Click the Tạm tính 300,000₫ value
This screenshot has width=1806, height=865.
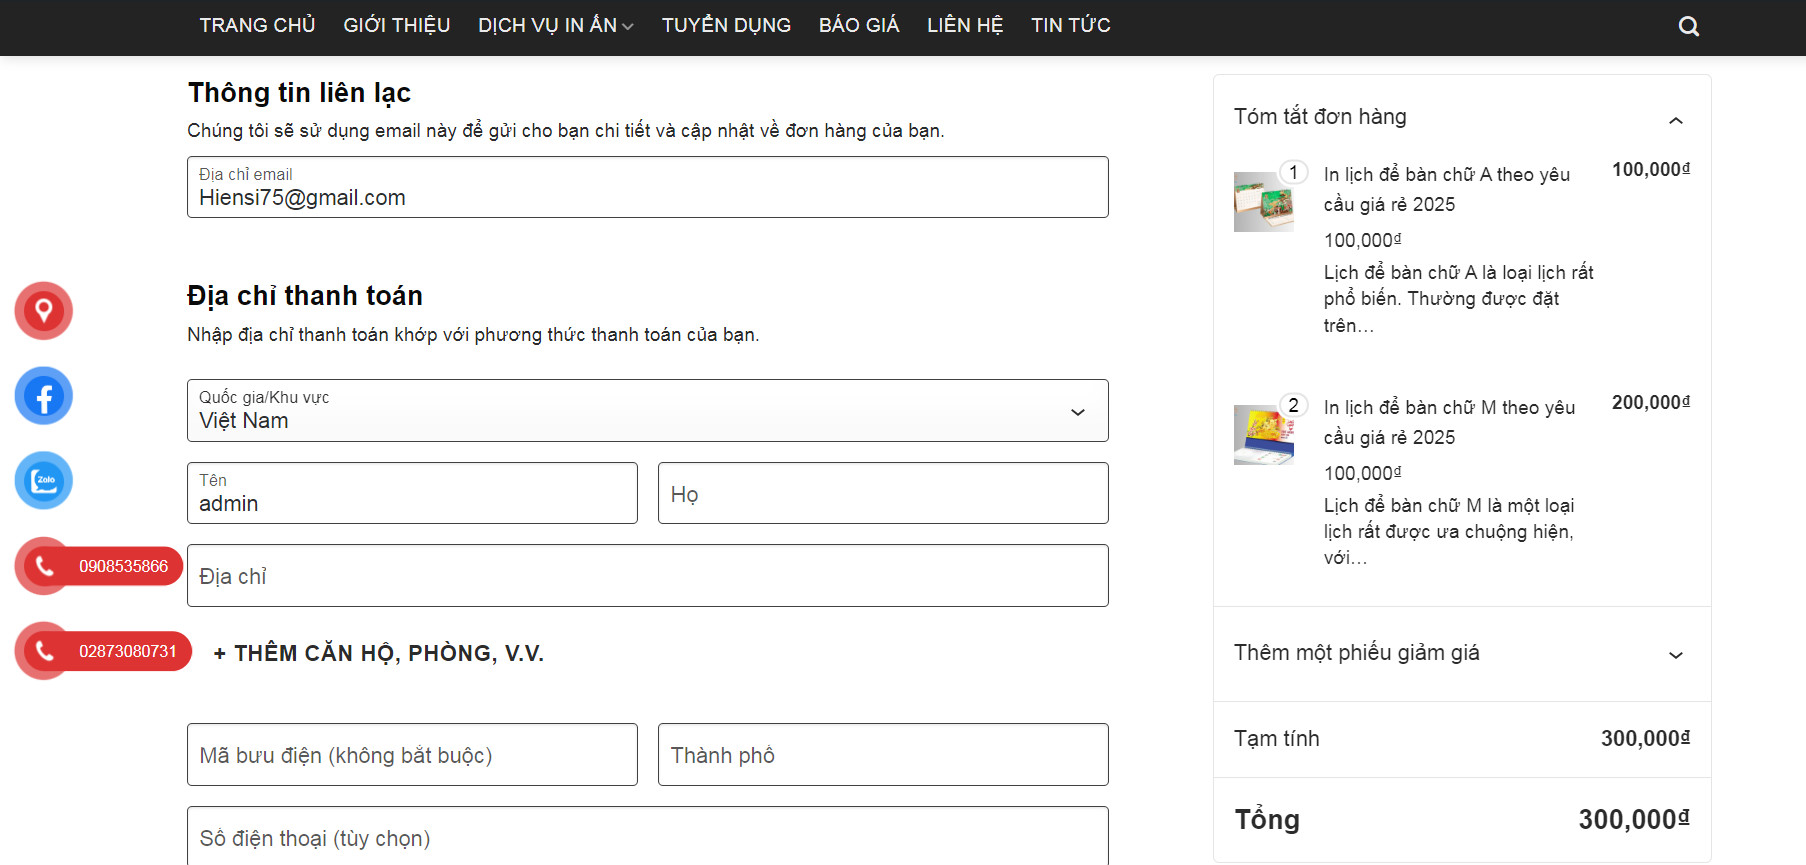[1645, 738]
